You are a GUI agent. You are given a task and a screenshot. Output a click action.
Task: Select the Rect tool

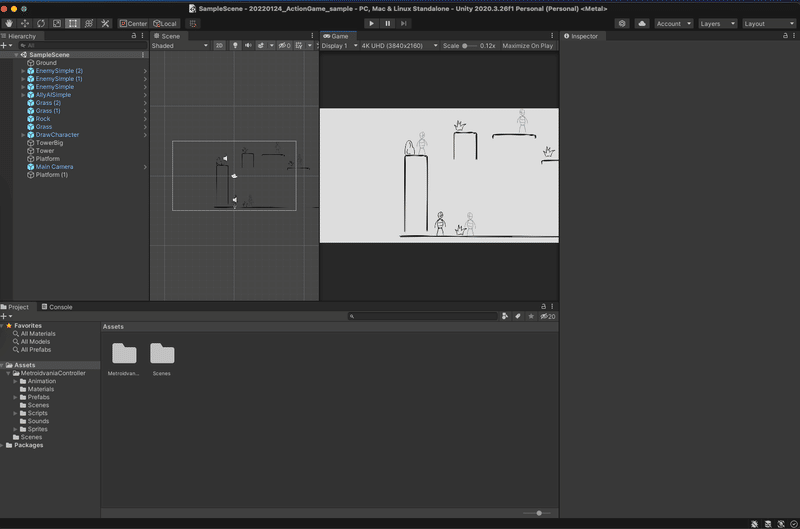[x=73, y=23]
